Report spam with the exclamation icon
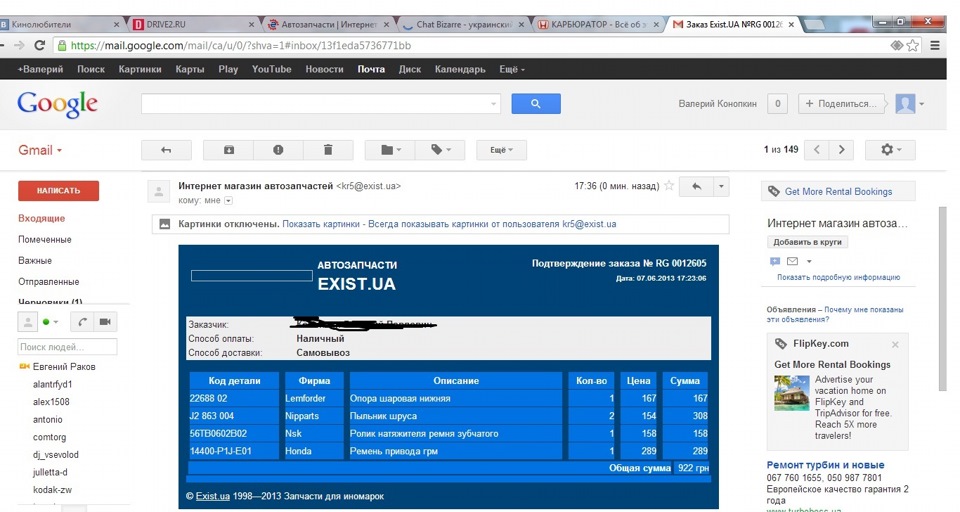 coord(278,150)
